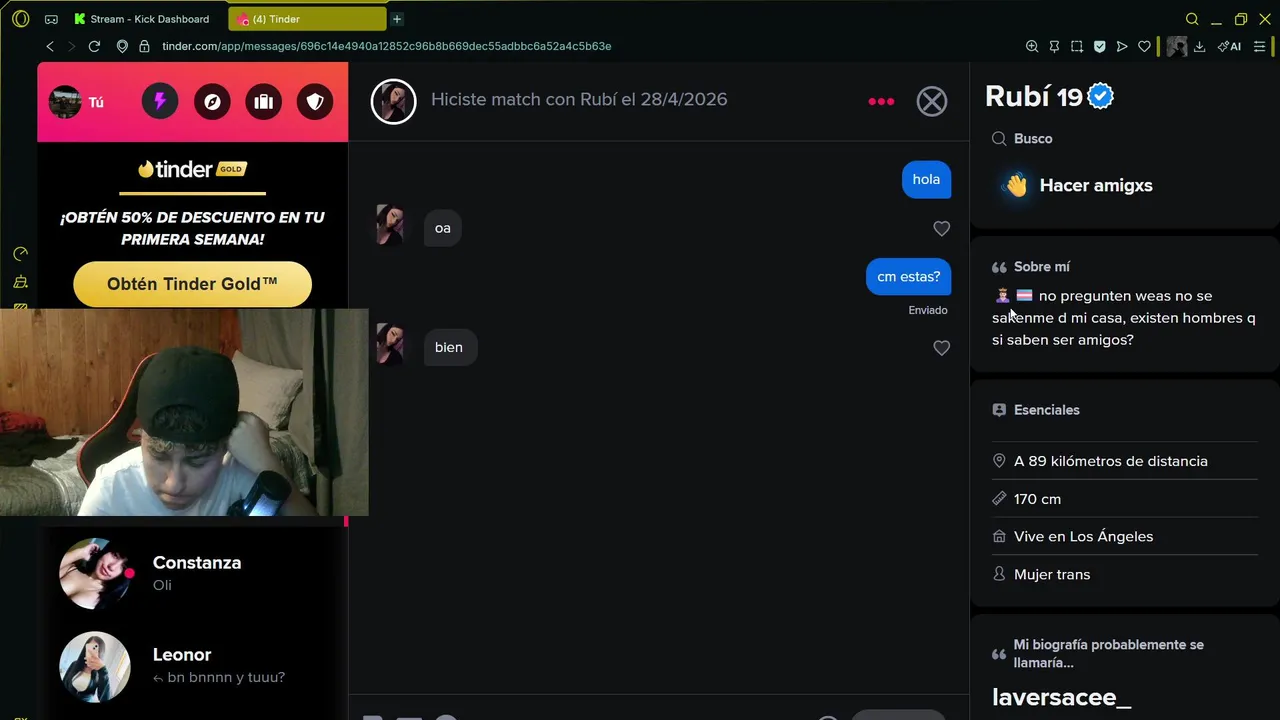This screenshot has width=1280, height=720.
Task: Start the snapshot capture tool
Action: pyautogui.click(x=1077, y=46)
